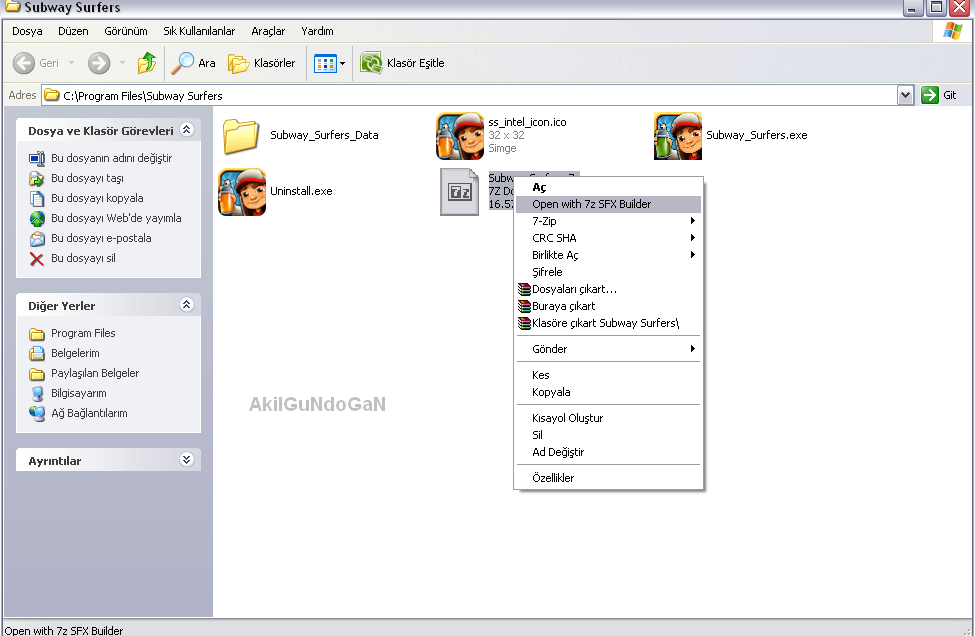
Task: Click the Up folder toolbar icon
Action: click(x=147, y=63)
